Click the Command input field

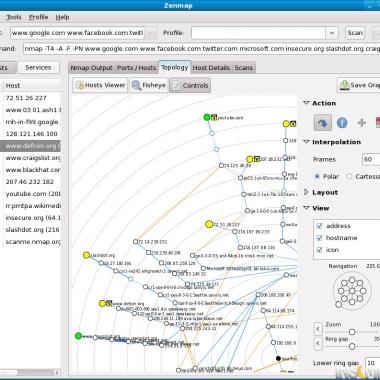(x=202, y=49)
